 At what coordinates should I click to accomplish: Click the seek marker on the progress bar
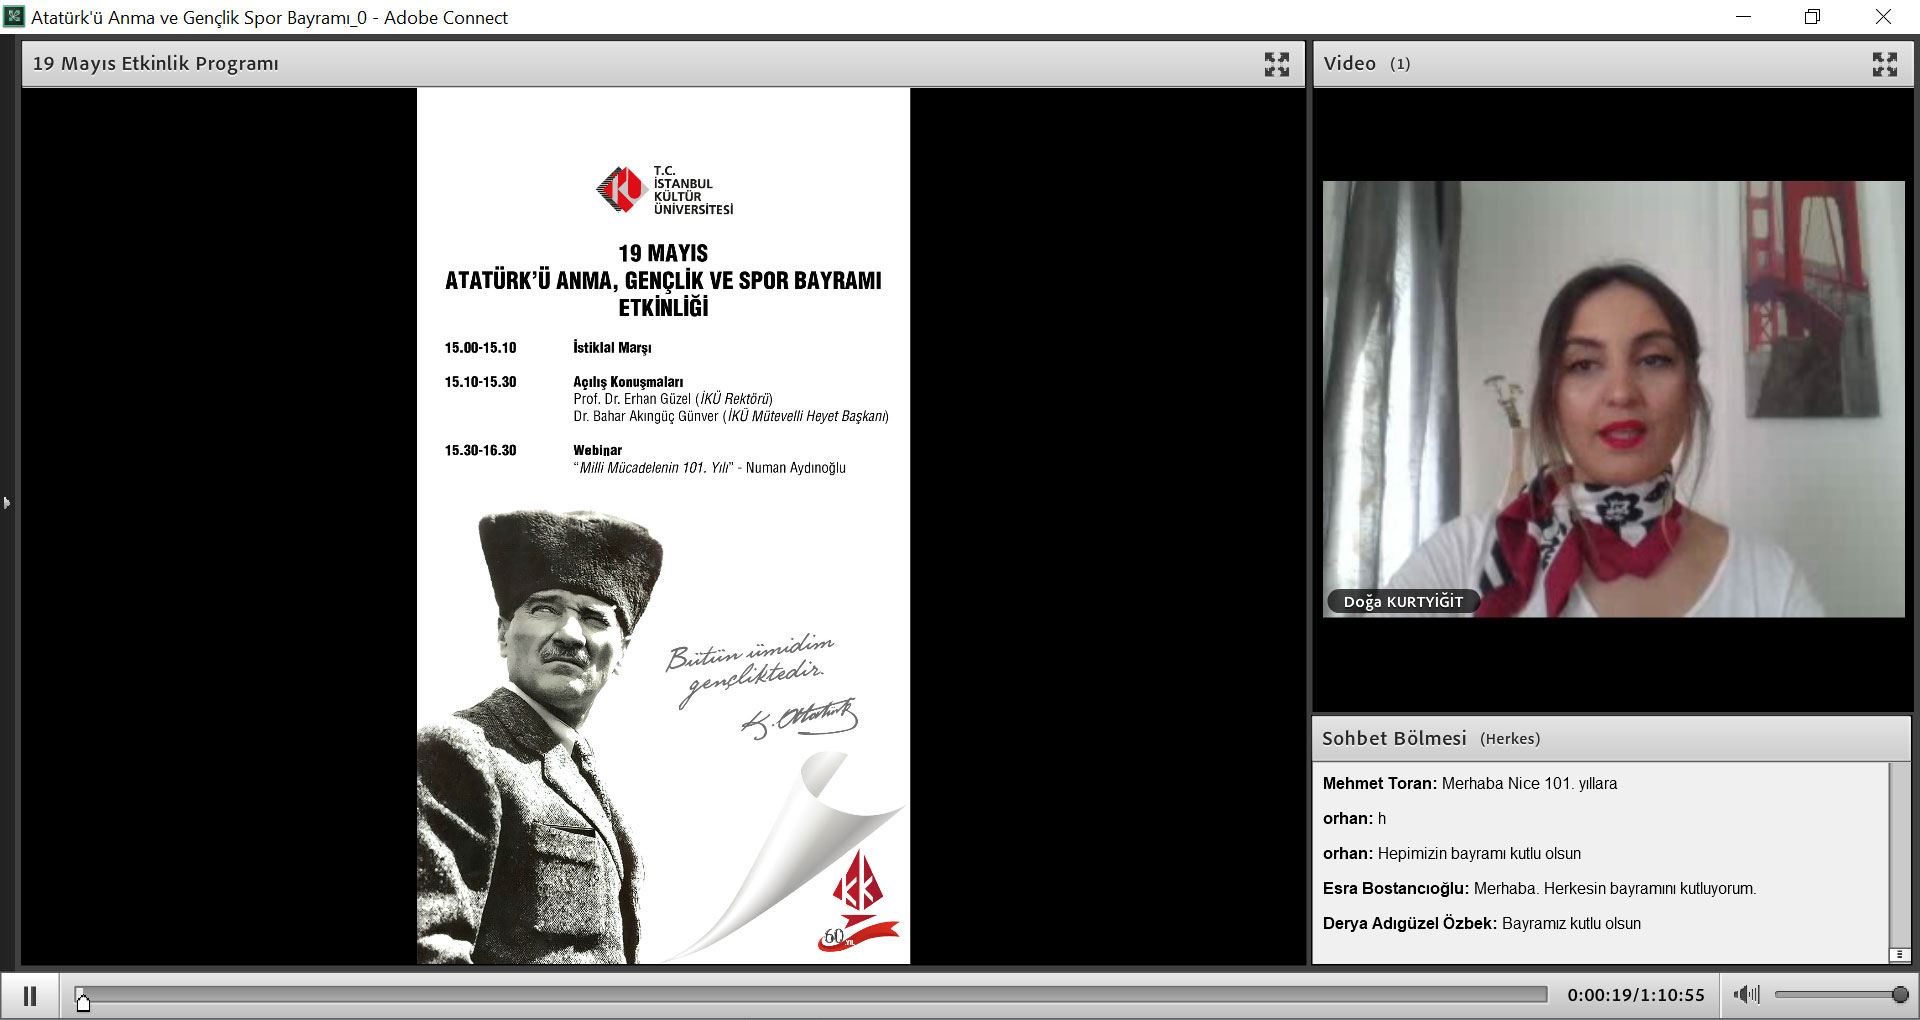coord(83,1001)
